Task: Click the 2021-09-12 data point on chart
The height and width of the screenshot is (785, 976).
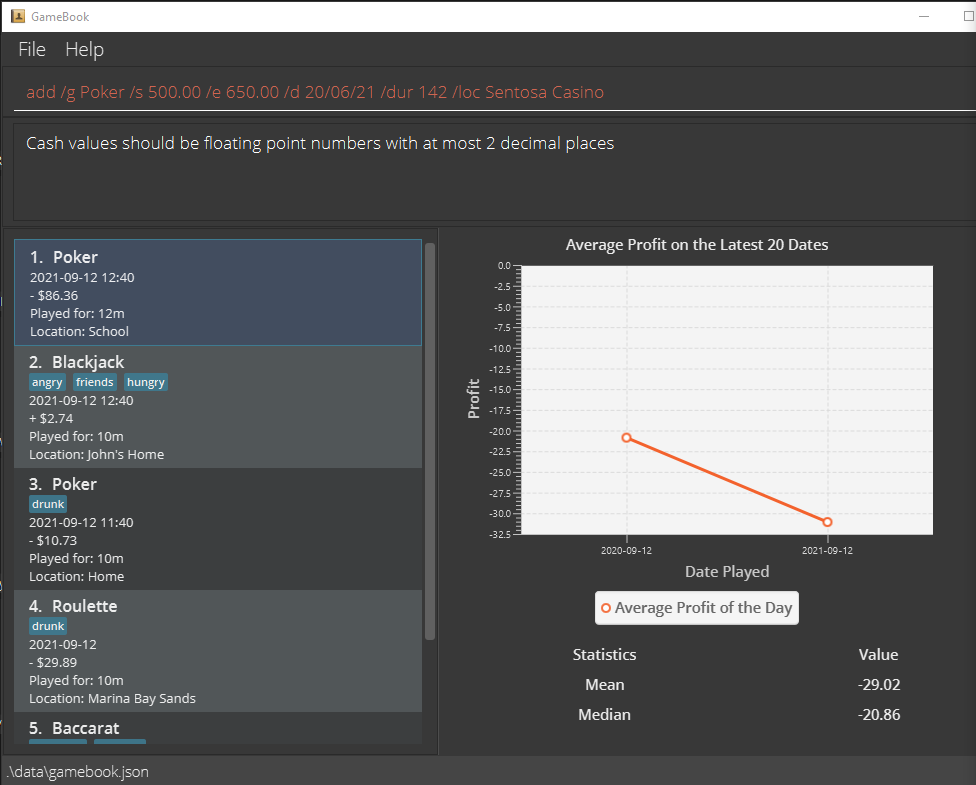Action: point(827,522)
